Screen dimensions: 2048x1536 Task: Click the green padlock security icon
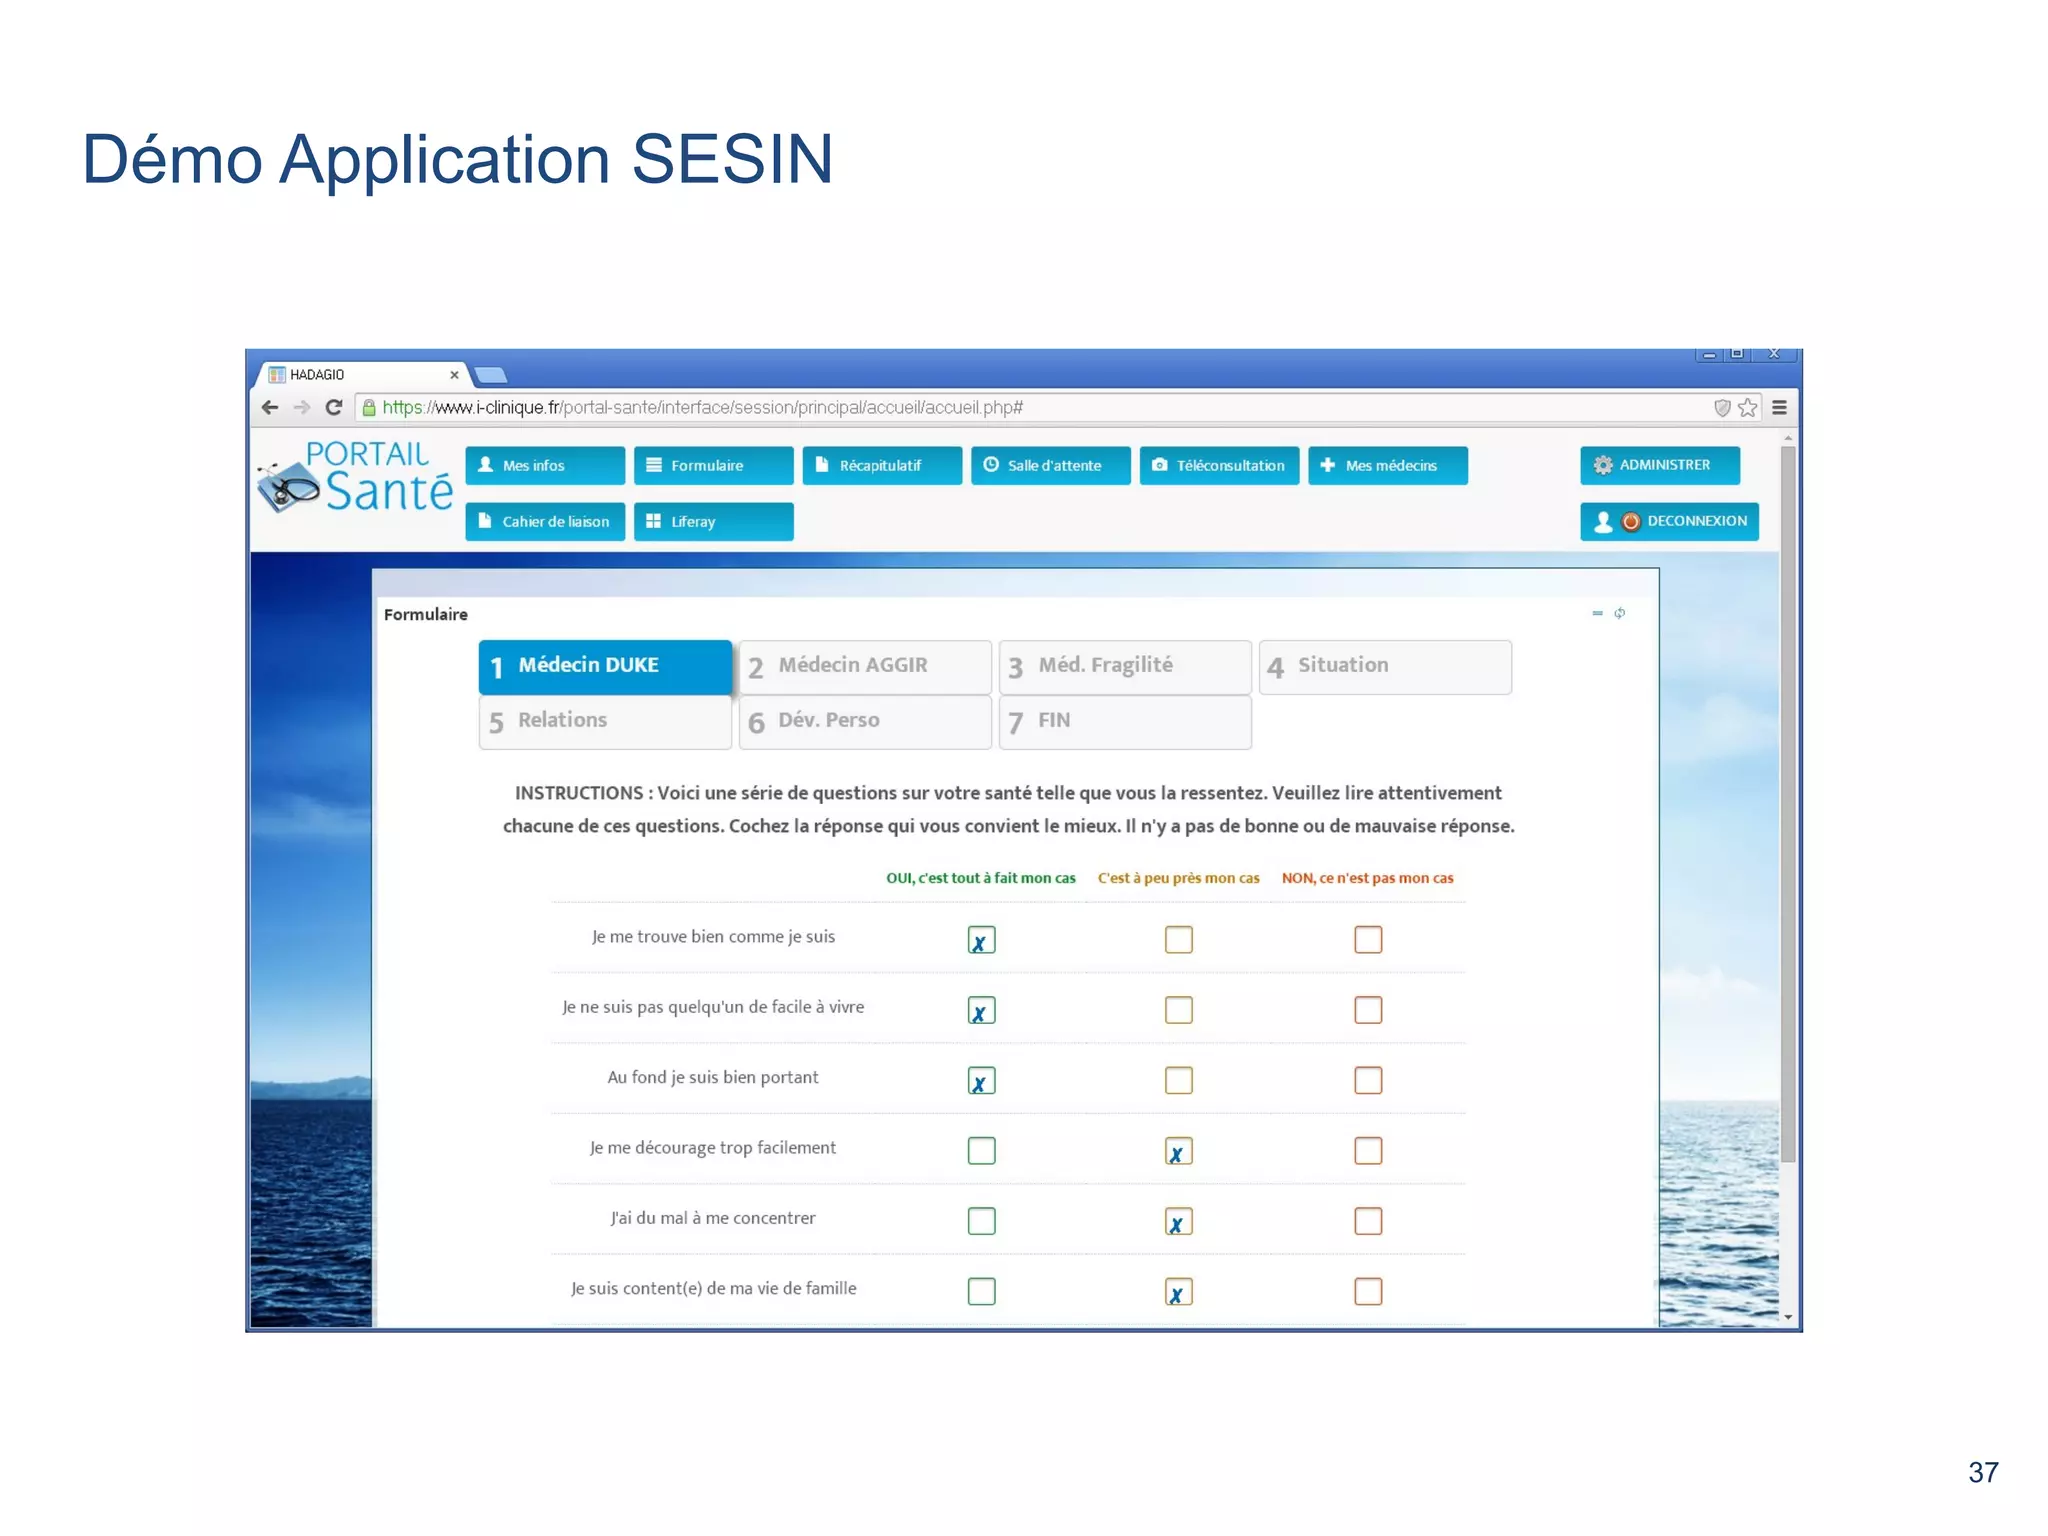369,407
